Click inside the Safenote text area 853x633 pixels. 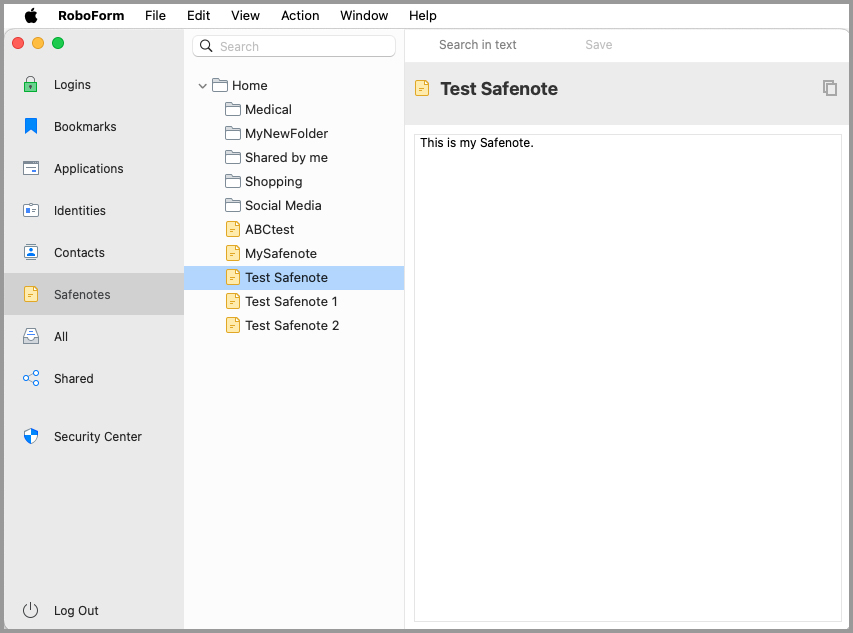(628, 378)
